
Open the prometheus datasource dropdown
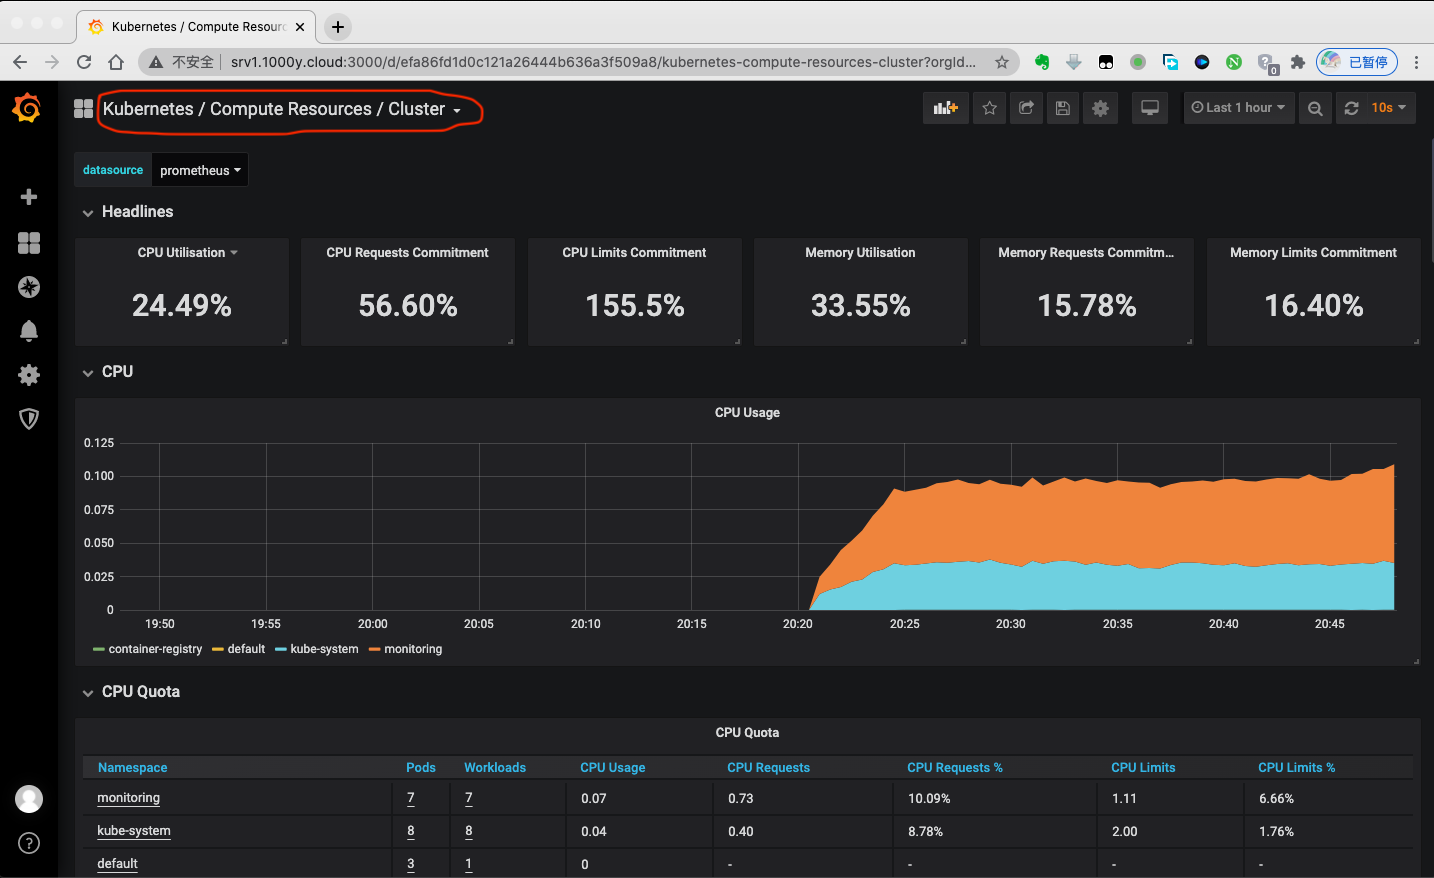tap(200, 170)
